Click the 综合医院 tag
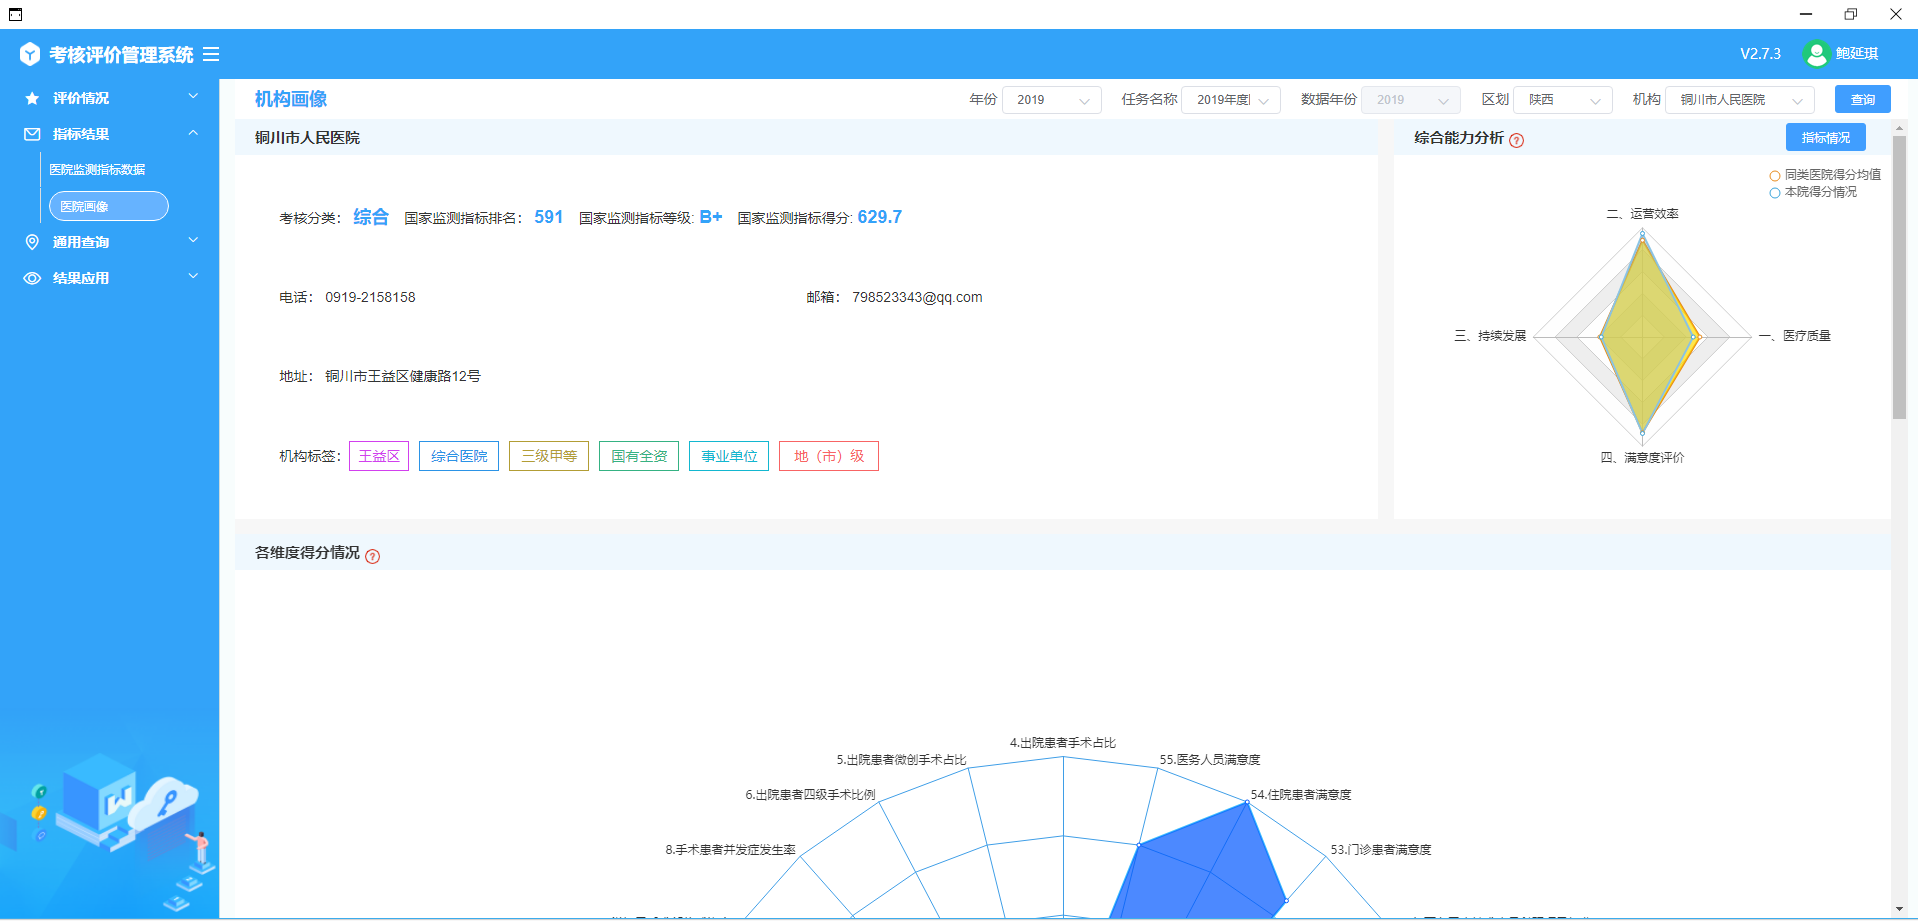The width and height of the screenshot is (1918, 921). coord(459,456)
